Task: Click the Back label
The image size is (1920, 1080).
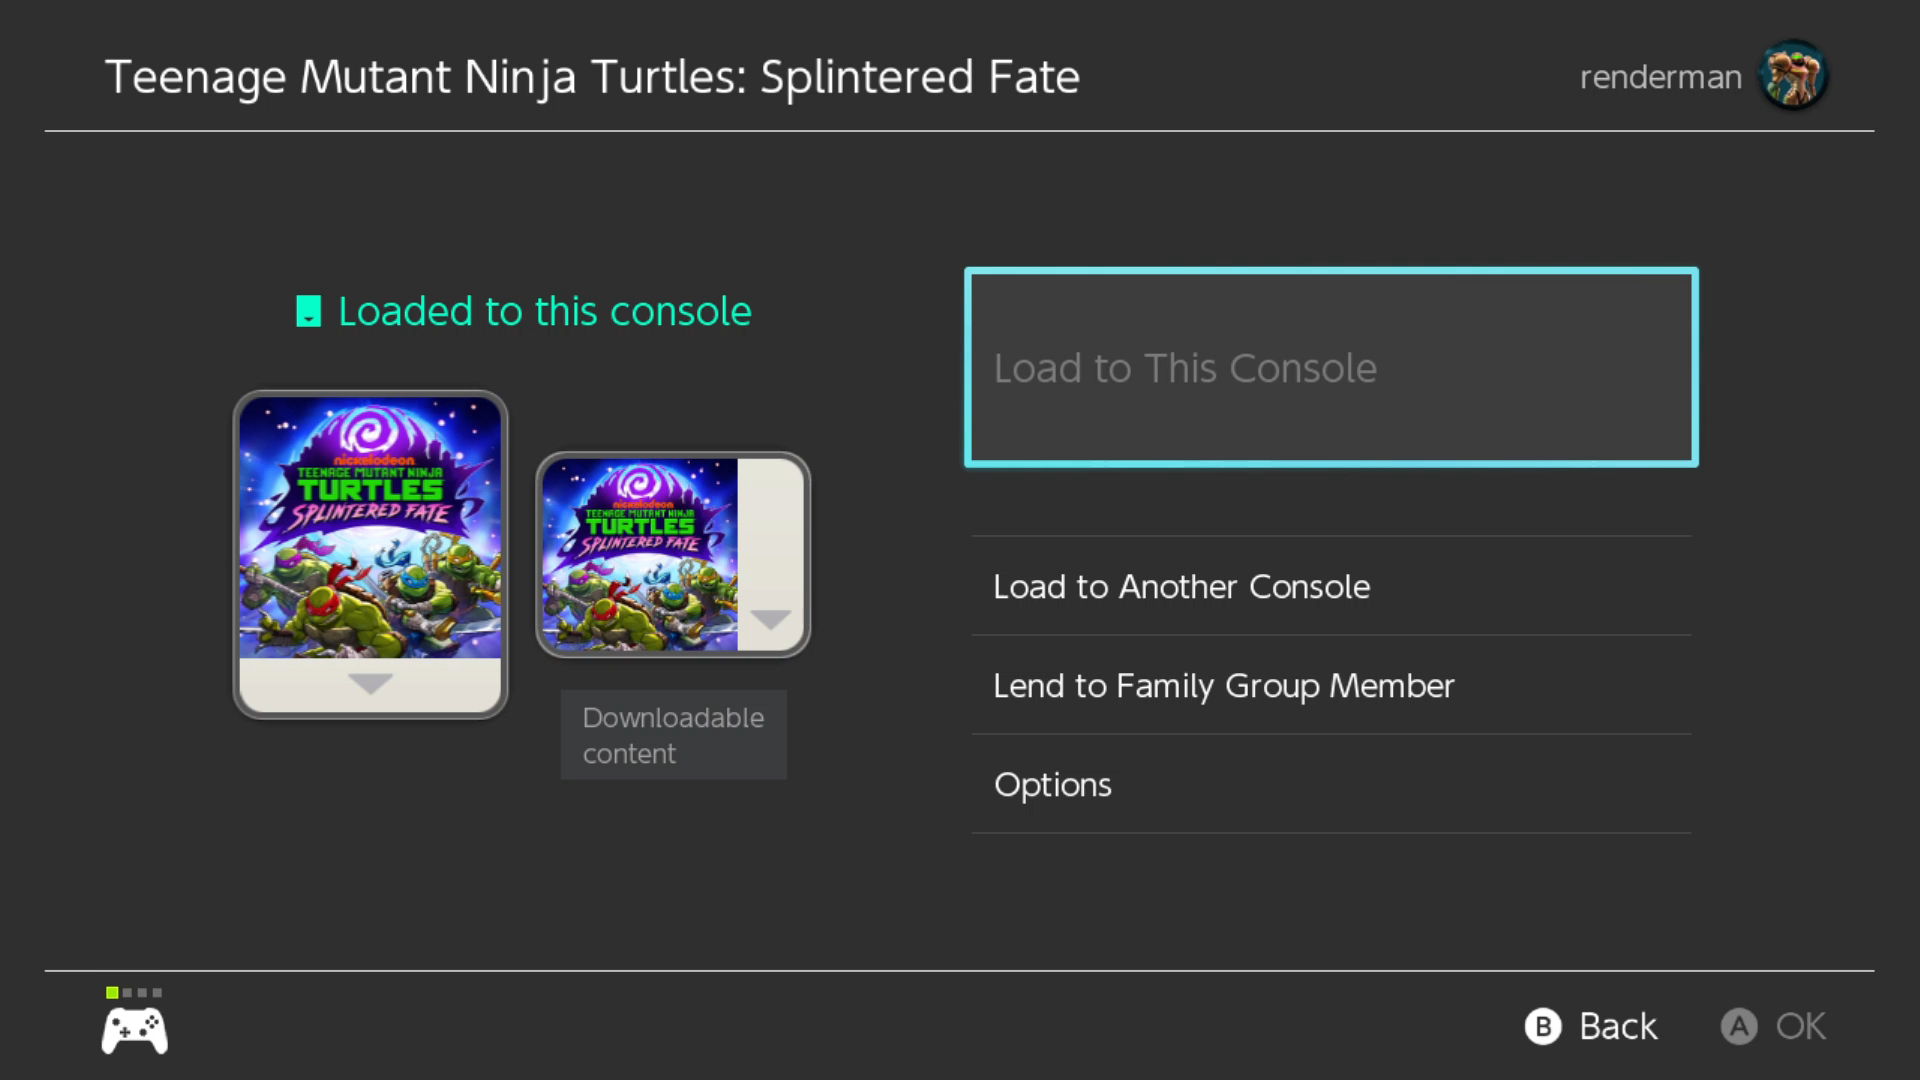Action: click(1617, 1026)
